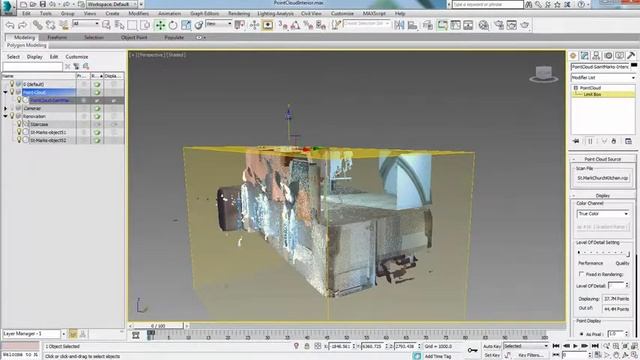
Task: Toggle renderable icon for Cameras layer
Action: tap(97, 109)
